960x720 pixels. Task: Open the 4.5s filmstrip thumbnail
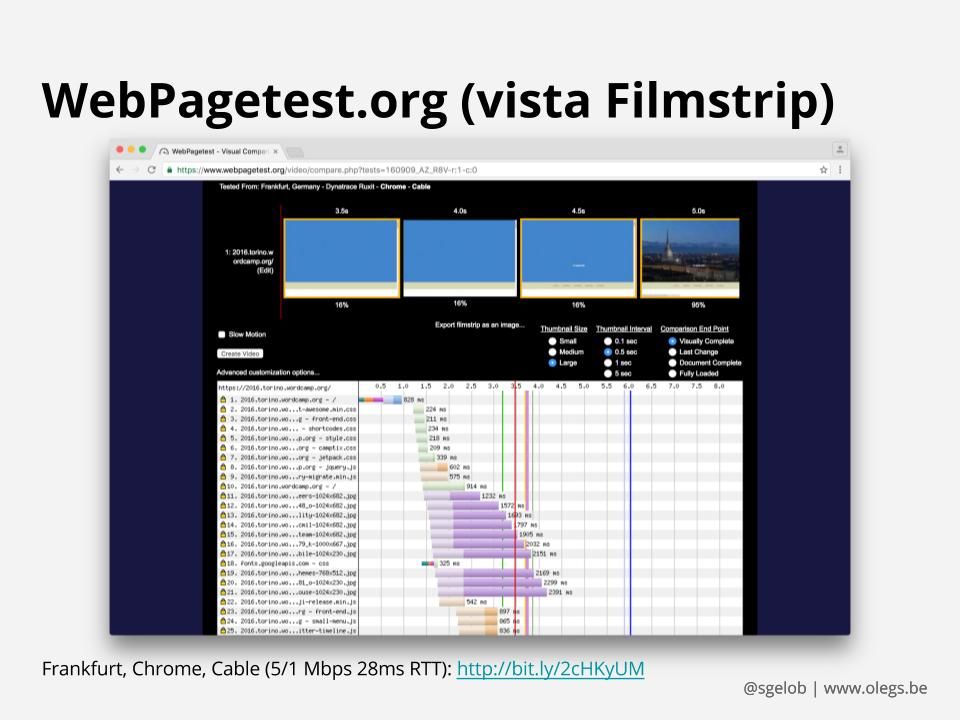(x=578, y=258)
